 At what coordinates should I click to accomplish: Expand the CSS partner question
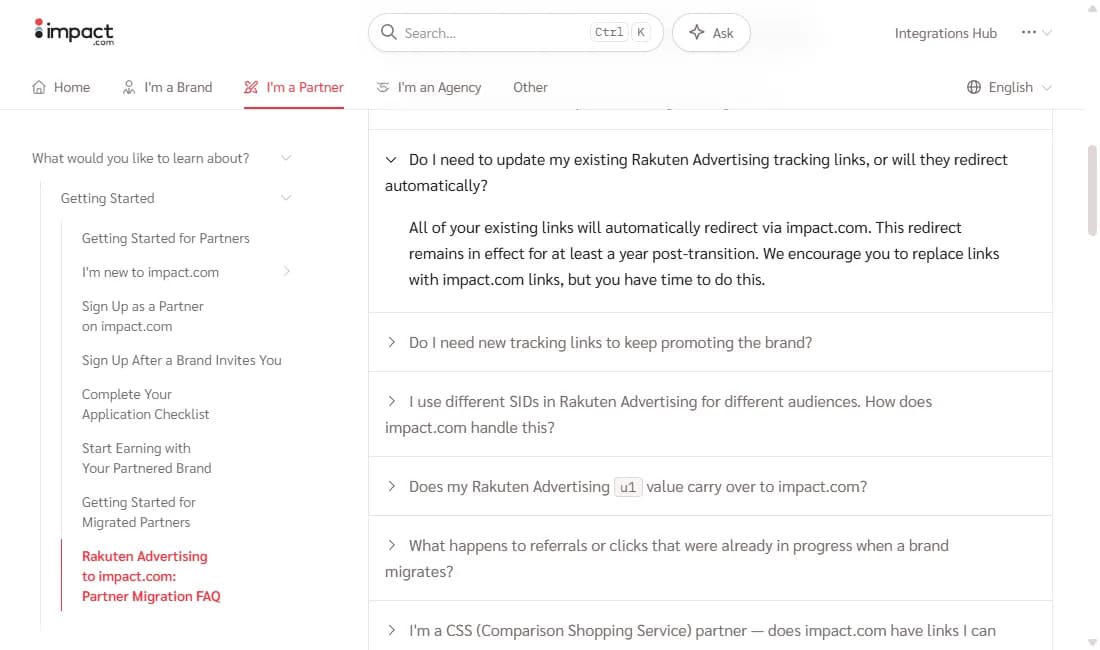pos(710,630)
